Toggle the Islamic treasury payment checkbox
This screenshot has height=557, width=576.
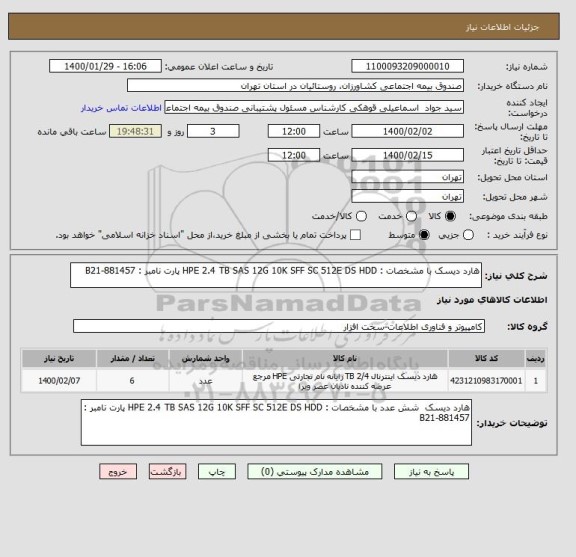pos(355,235)
